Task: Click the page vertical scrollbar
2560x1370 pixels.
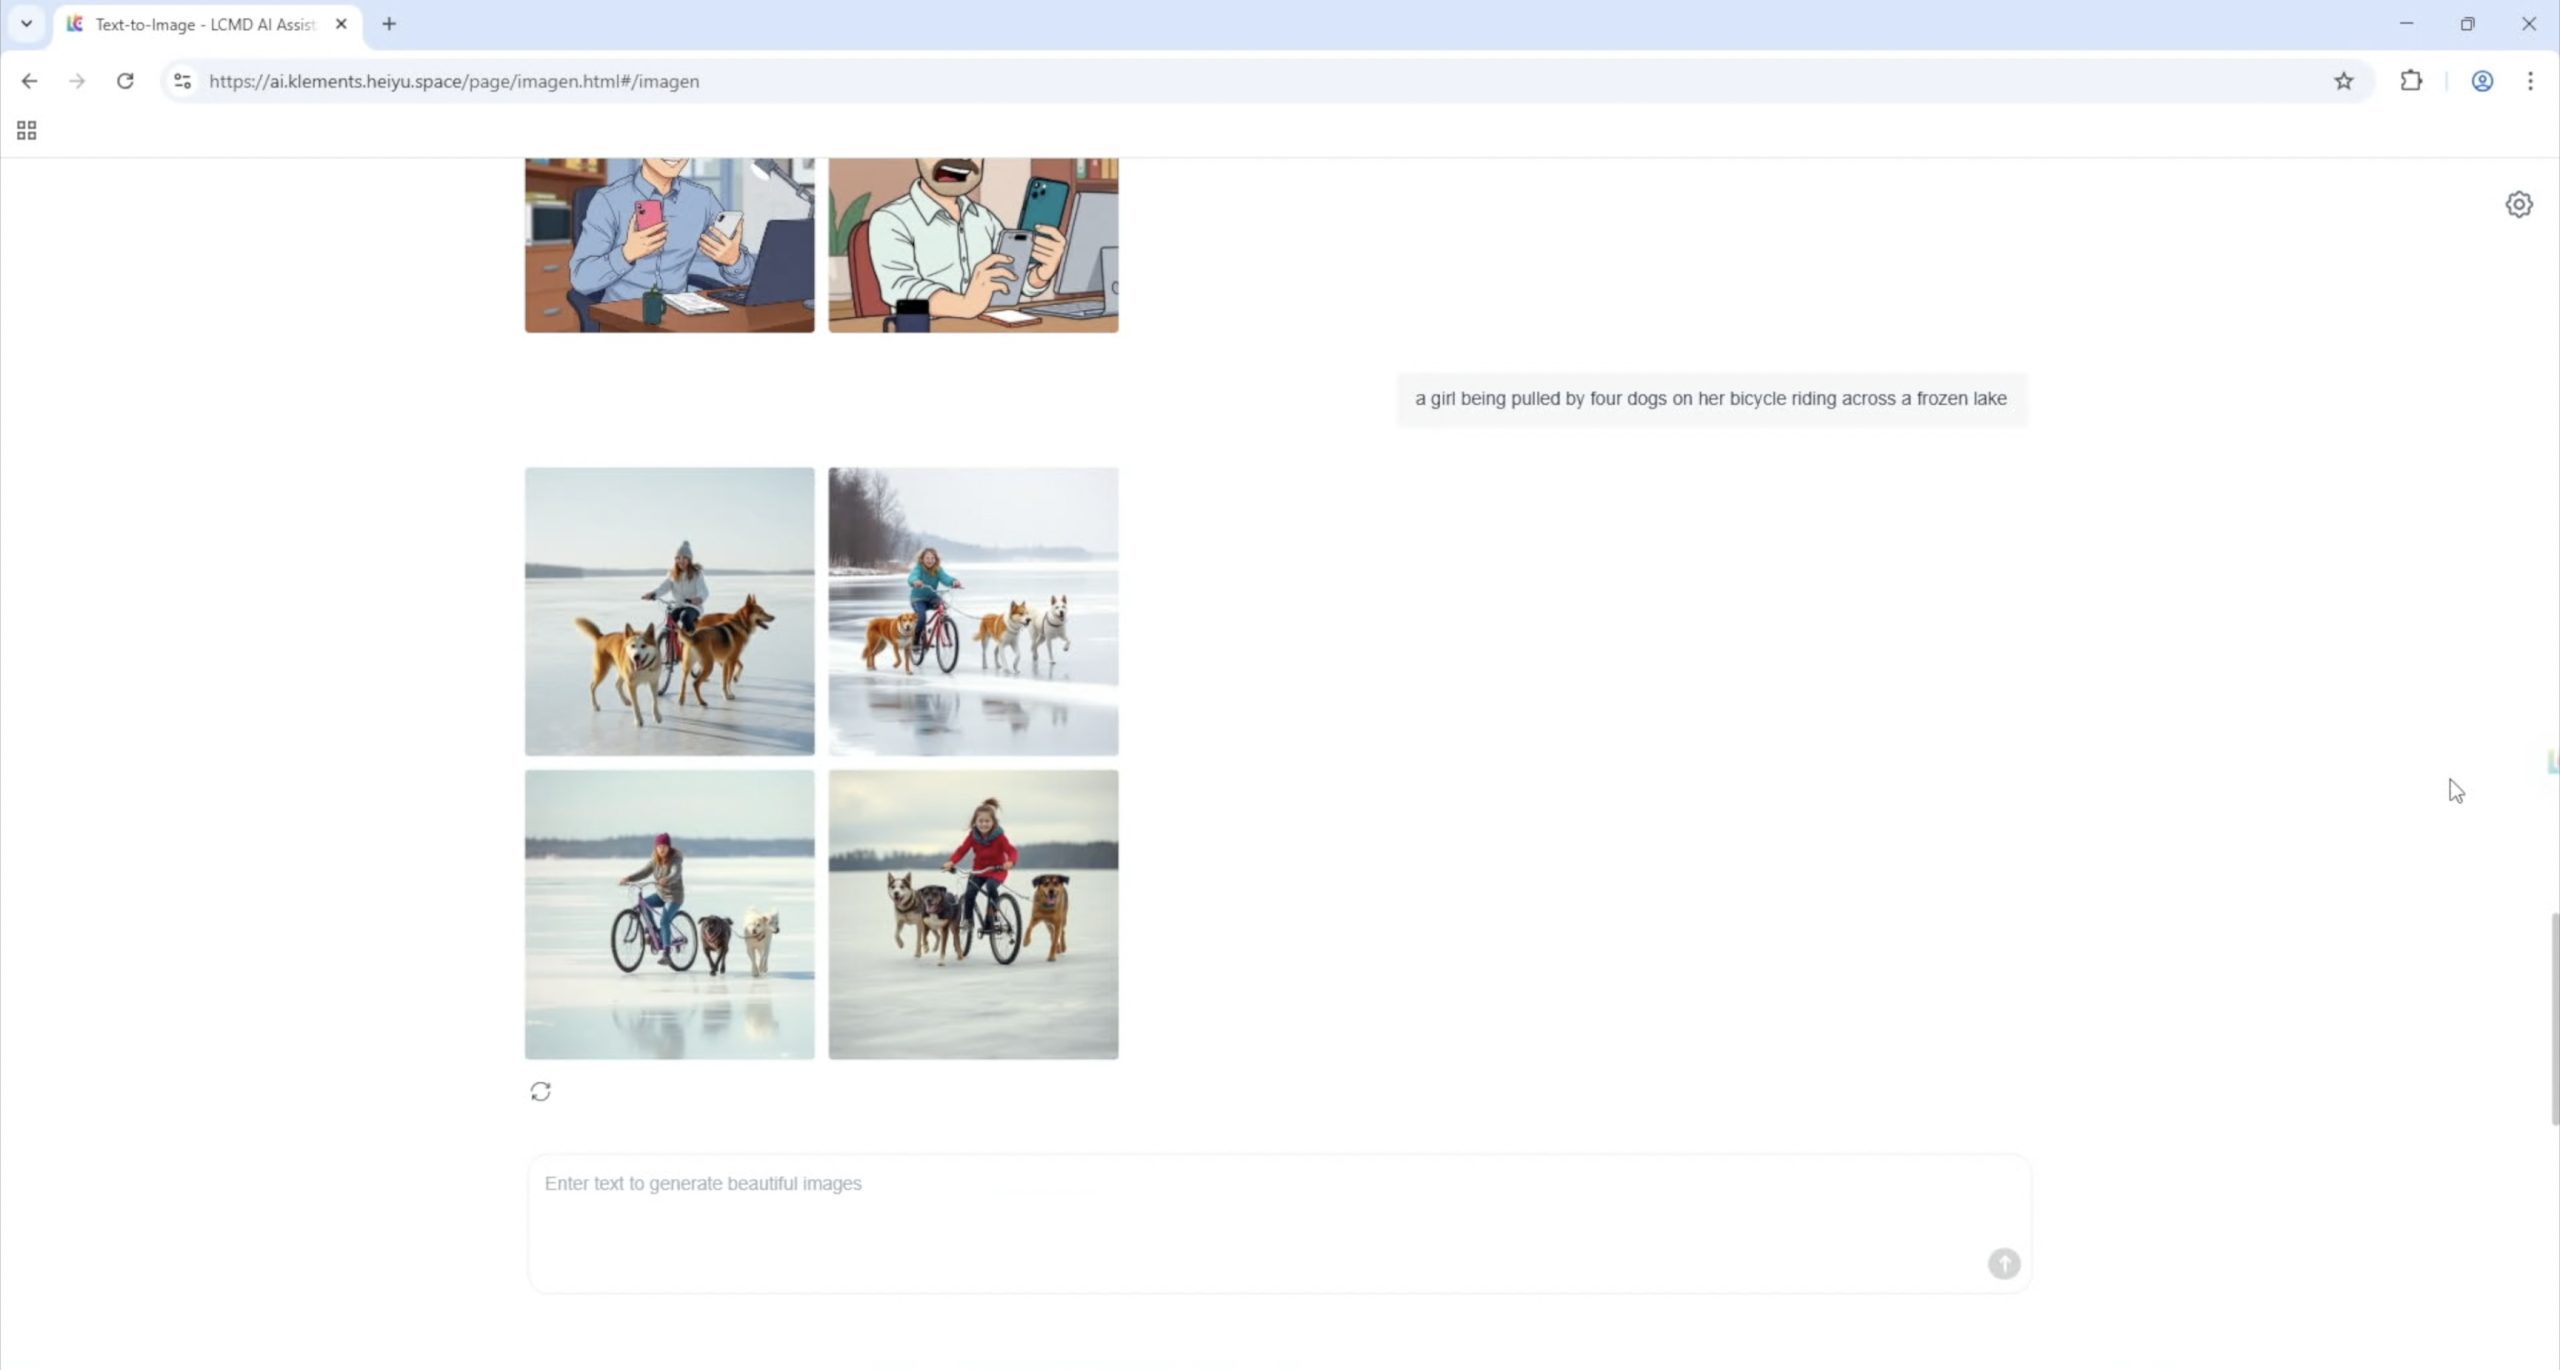Action: (x=2553, y=1018)
